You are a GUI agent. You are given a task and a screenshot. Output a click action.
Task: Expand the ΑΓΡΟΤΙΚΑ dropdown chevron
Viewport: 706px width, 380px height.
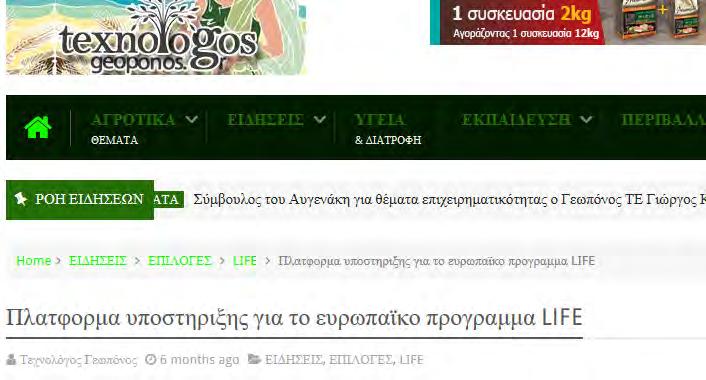pyautogui.click(x=191, y=119)
